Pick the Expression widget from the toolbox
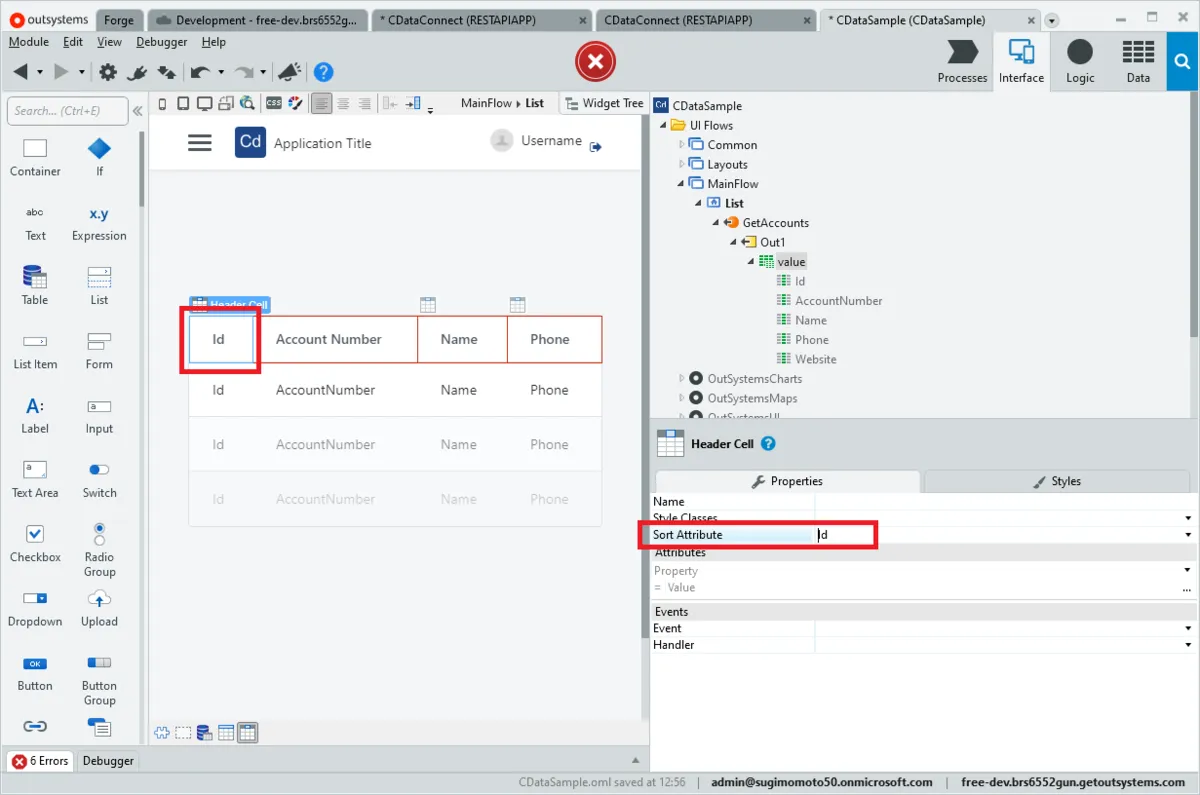 point(99,220)
